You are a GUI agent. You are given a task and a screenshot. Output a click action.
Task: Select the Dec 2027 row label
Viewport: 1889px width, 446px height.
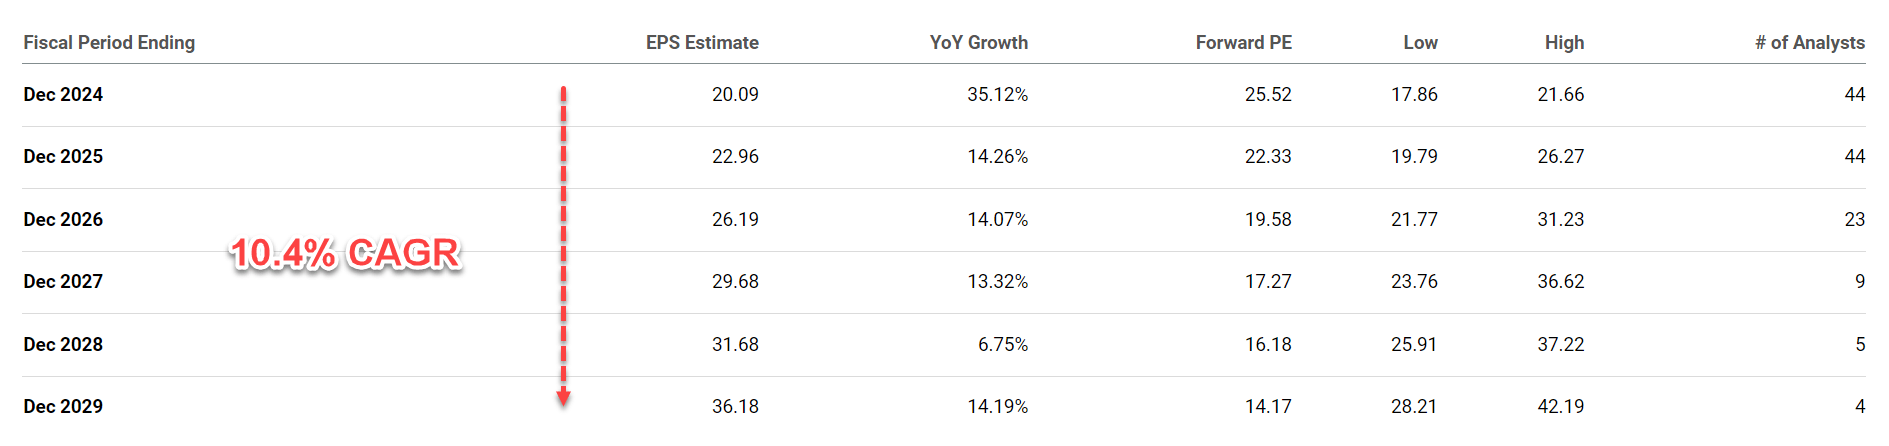tap(63, 282)
